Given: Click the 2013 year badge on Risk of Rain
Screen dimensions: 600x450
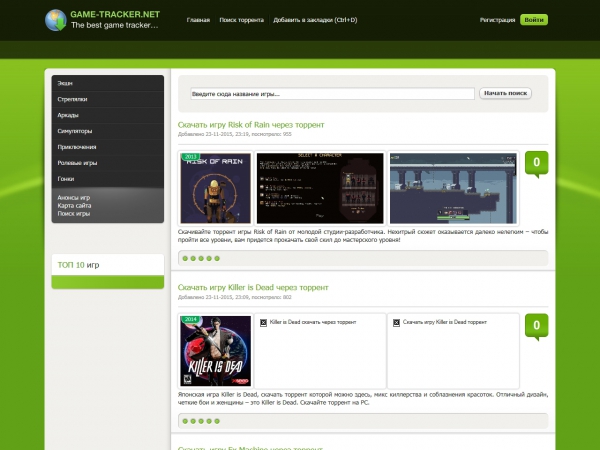Looking at the screenshot, I should coord(190,157).
